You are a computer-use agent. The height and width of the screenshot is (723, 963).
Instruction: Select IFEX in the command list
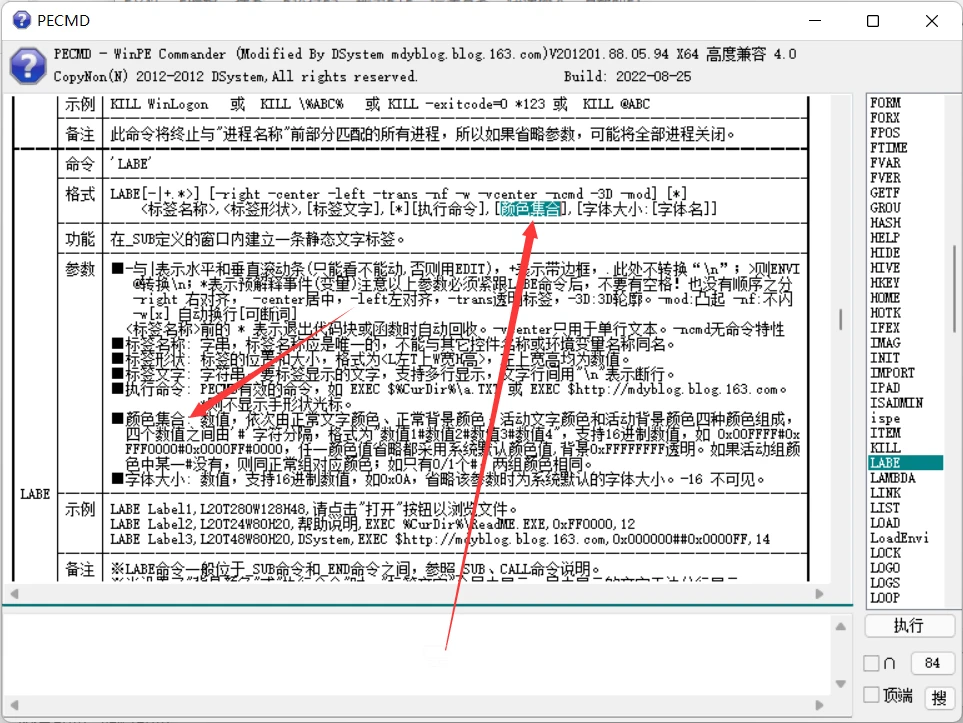[x=884, y=328]
